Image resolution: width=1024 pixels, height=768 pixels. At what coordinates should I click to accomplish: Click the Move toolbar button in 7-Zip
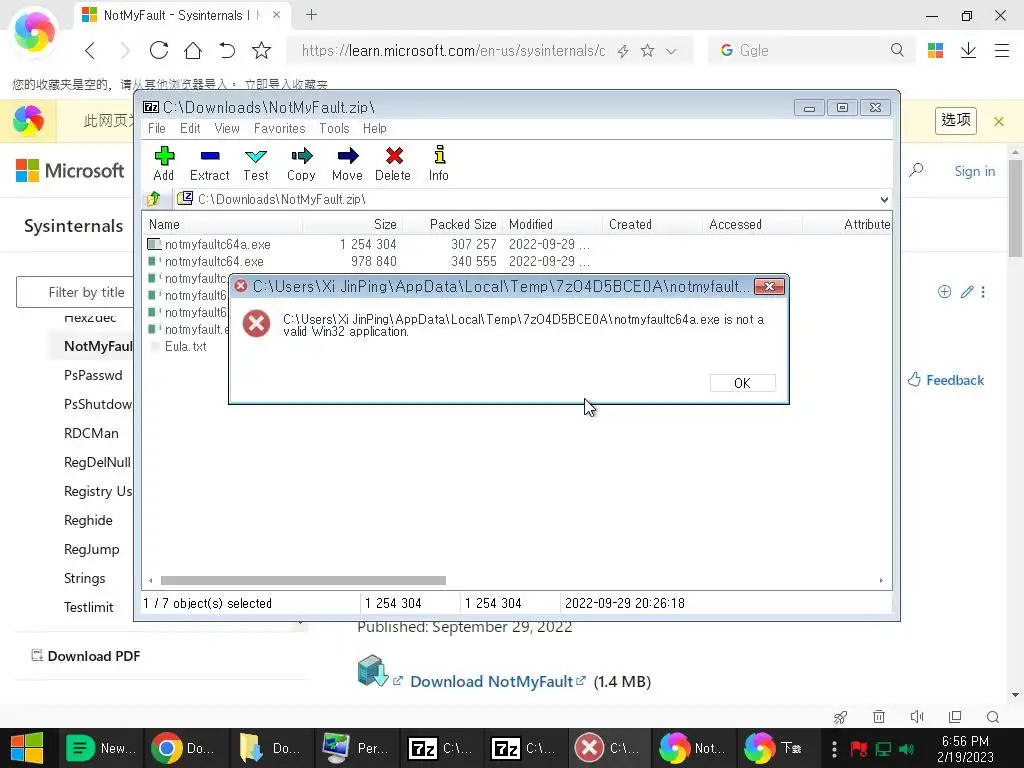(x=347, y=164)
